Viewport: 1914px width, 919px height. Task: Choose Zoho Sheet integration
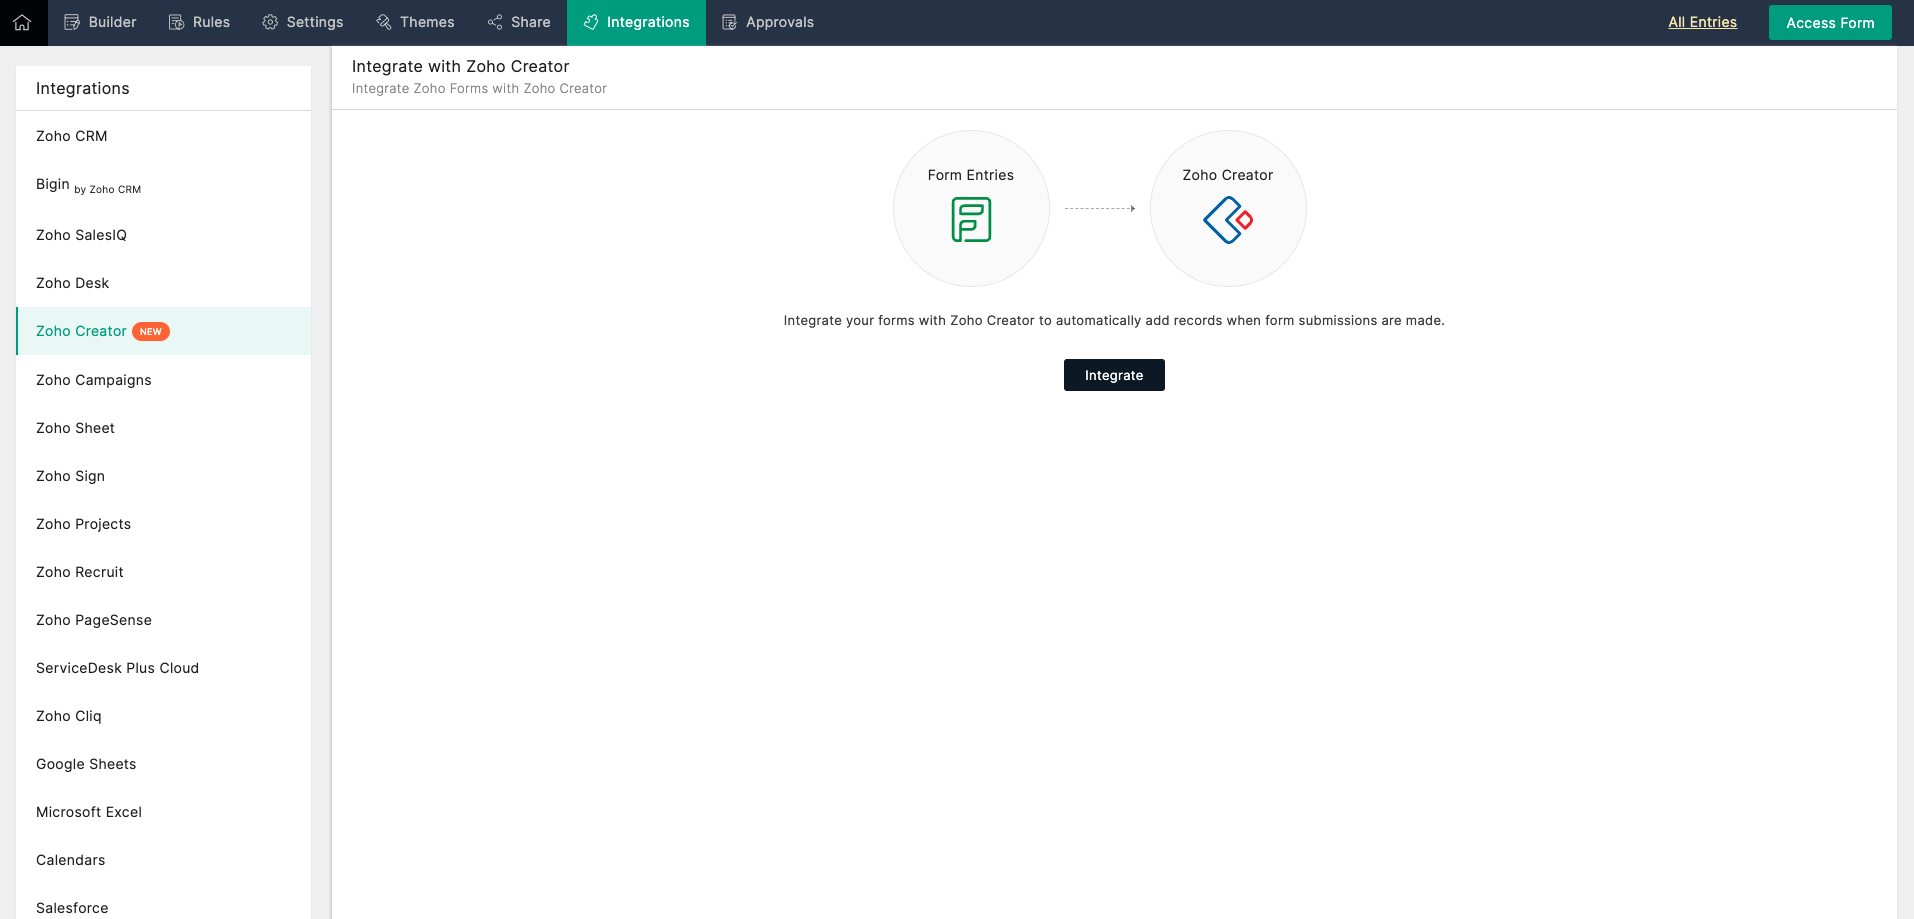click(x=164, y=428)
